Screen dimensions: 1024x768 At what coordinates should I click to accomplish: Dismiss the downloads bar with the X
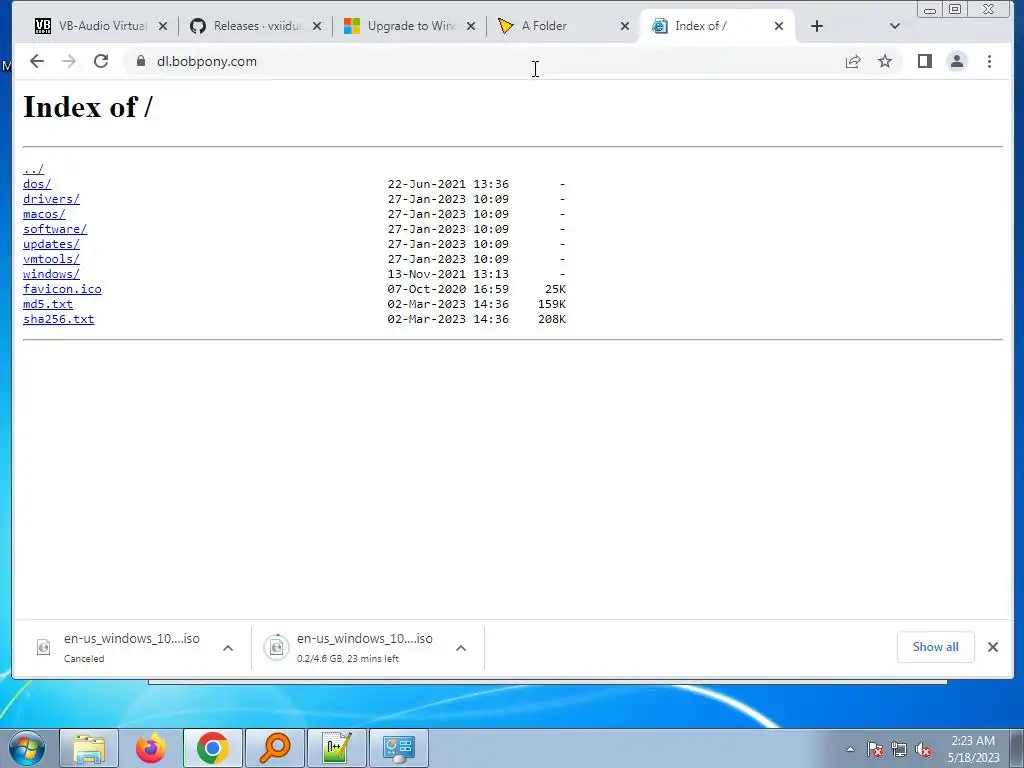click(993, 647)
